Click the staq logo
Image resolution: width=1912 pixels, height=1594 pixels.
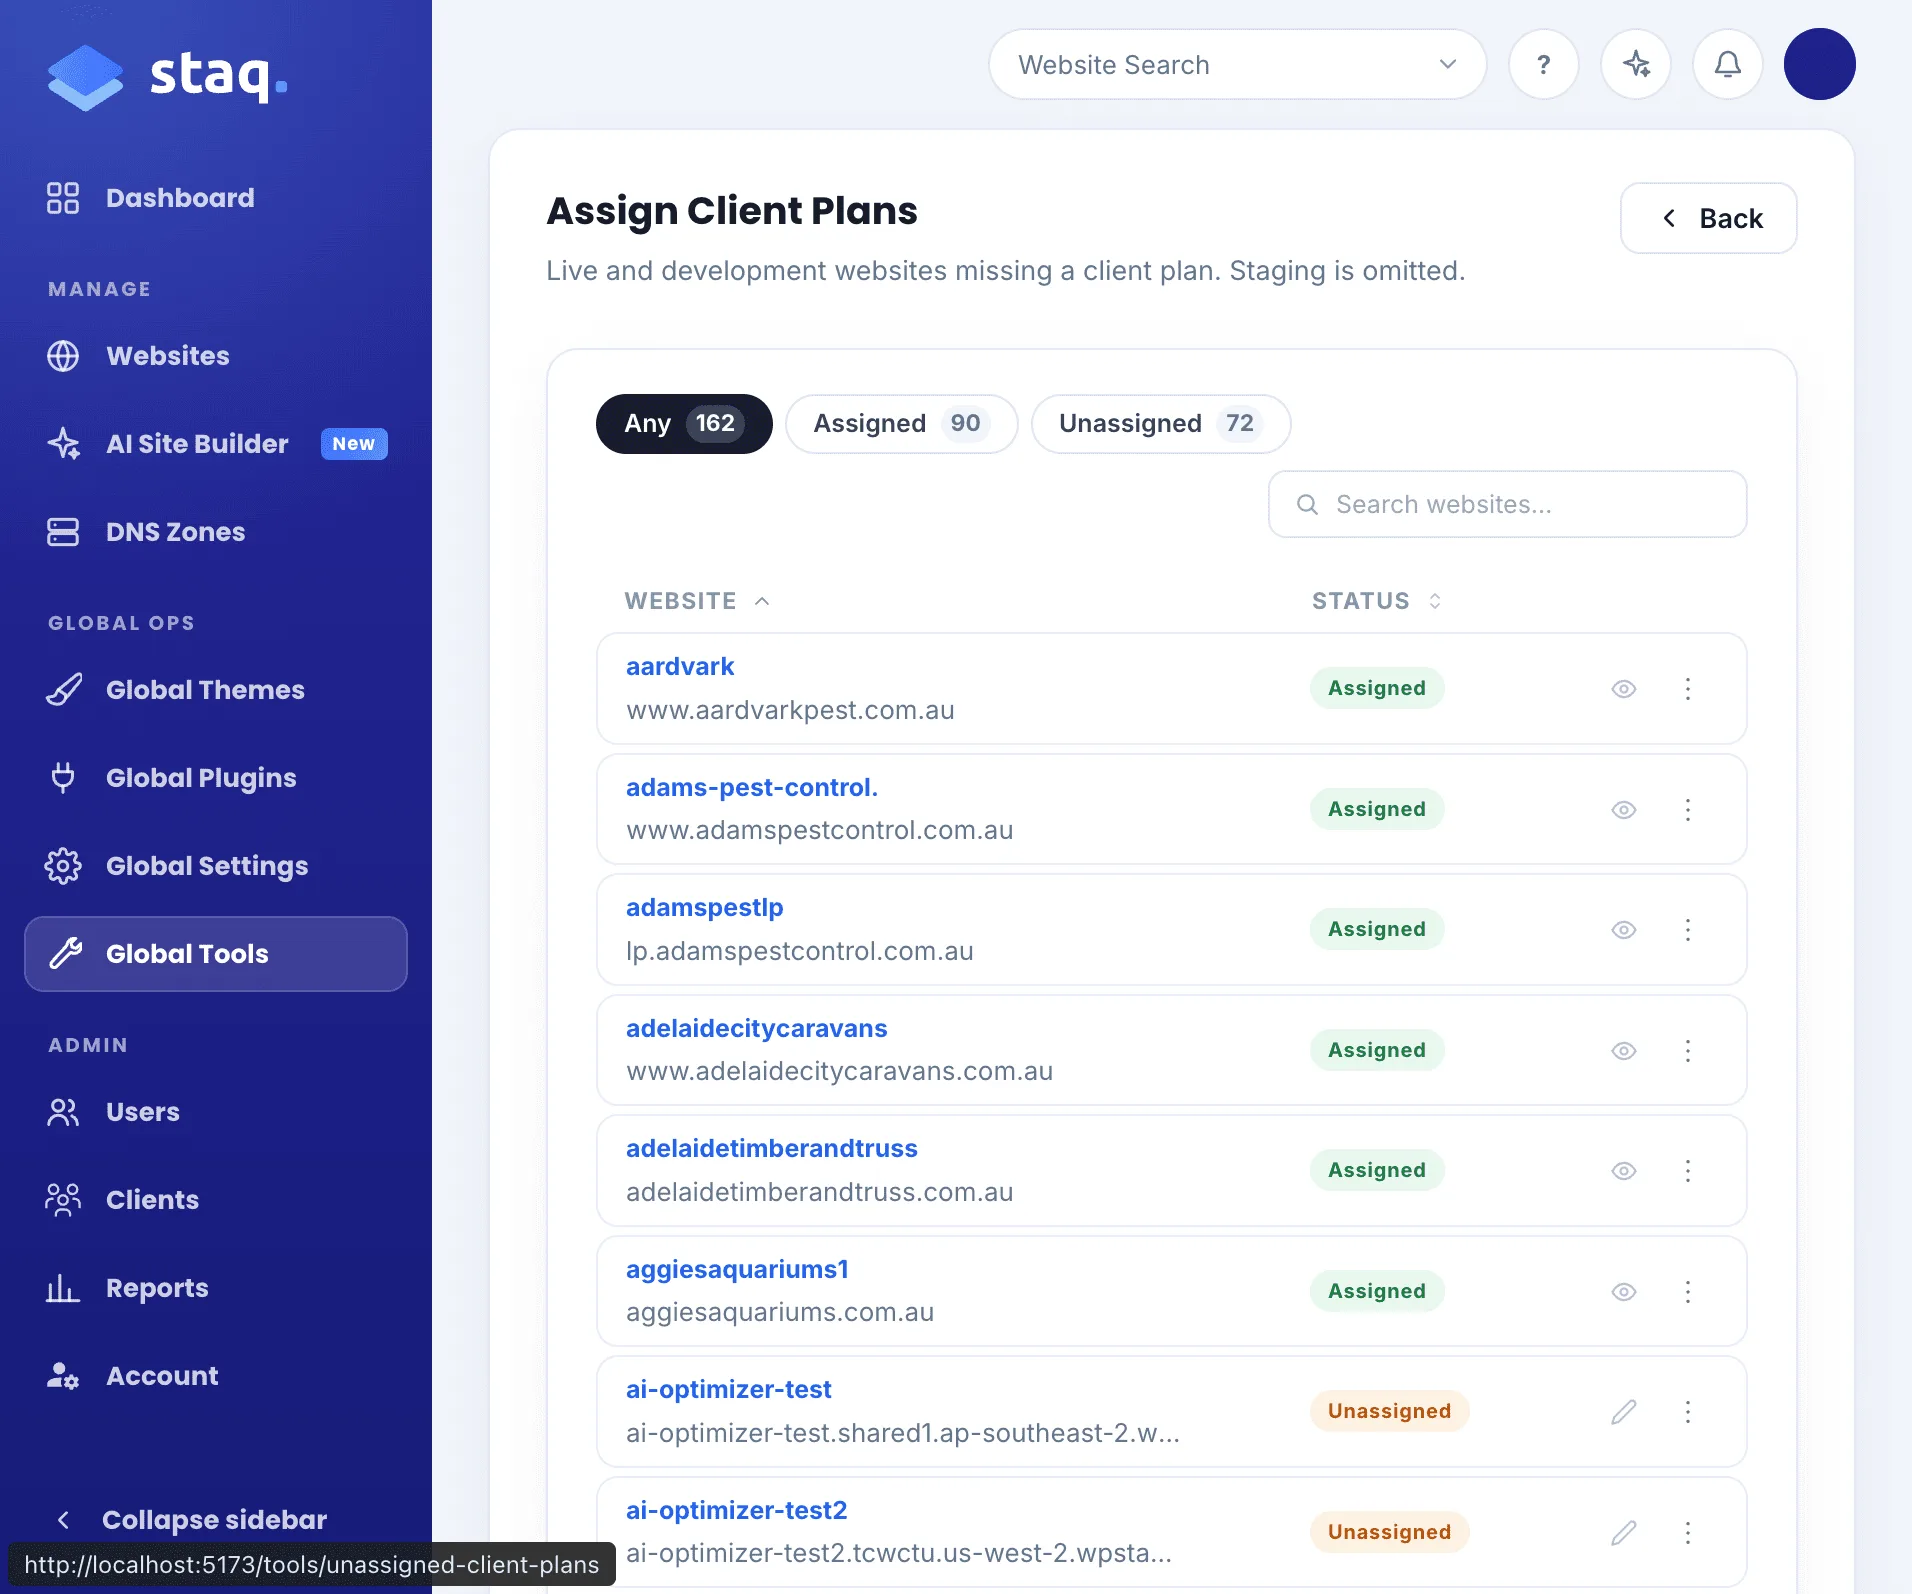[168, 76]
